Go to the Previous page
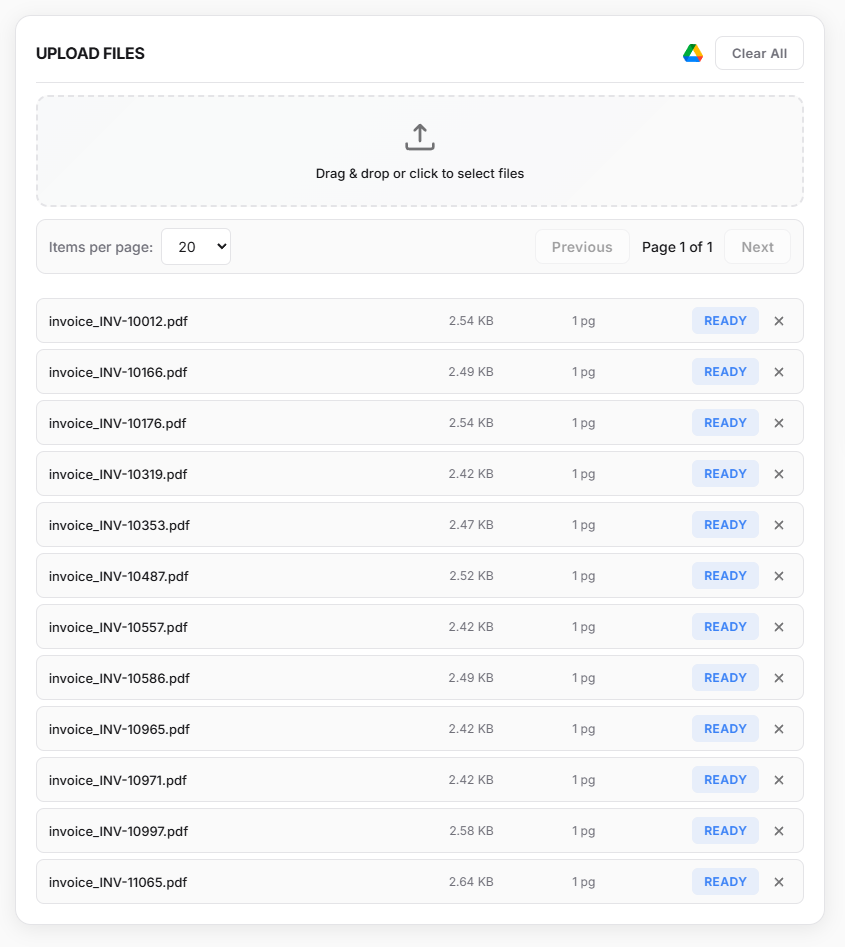Image resolution: width=845 pixels, height=947 pixels. click(x=582, y=247)
